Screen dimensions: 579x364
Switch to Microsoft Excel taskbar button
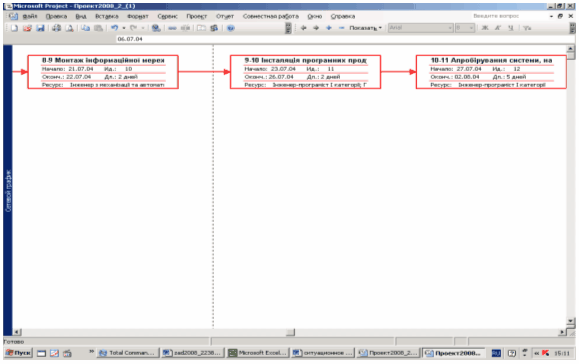coord(258,353)
